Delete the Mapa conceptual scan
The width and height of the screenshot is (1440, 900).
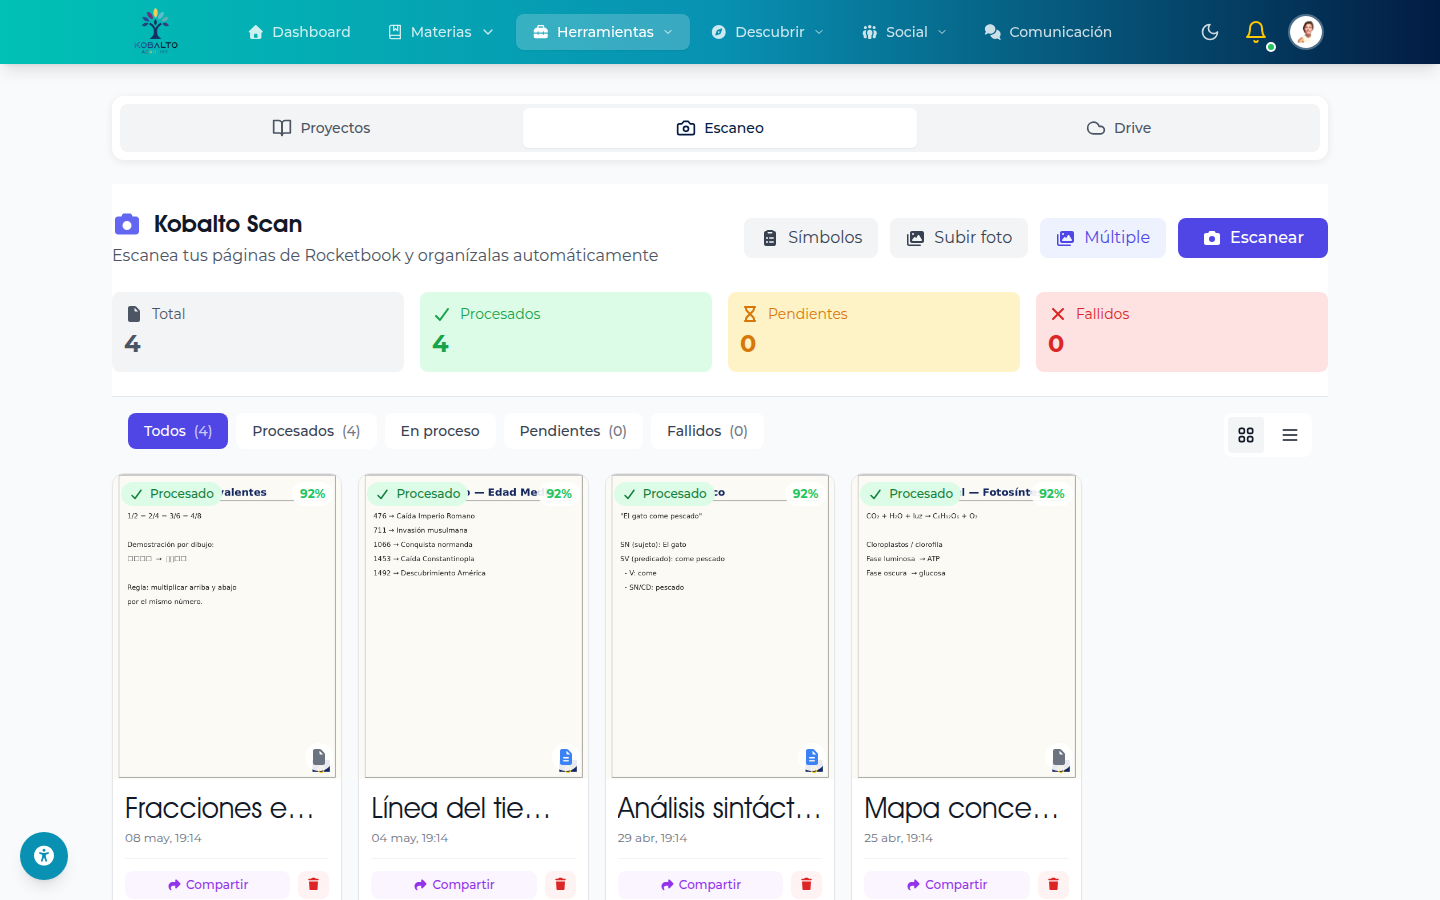[1053, 885]
